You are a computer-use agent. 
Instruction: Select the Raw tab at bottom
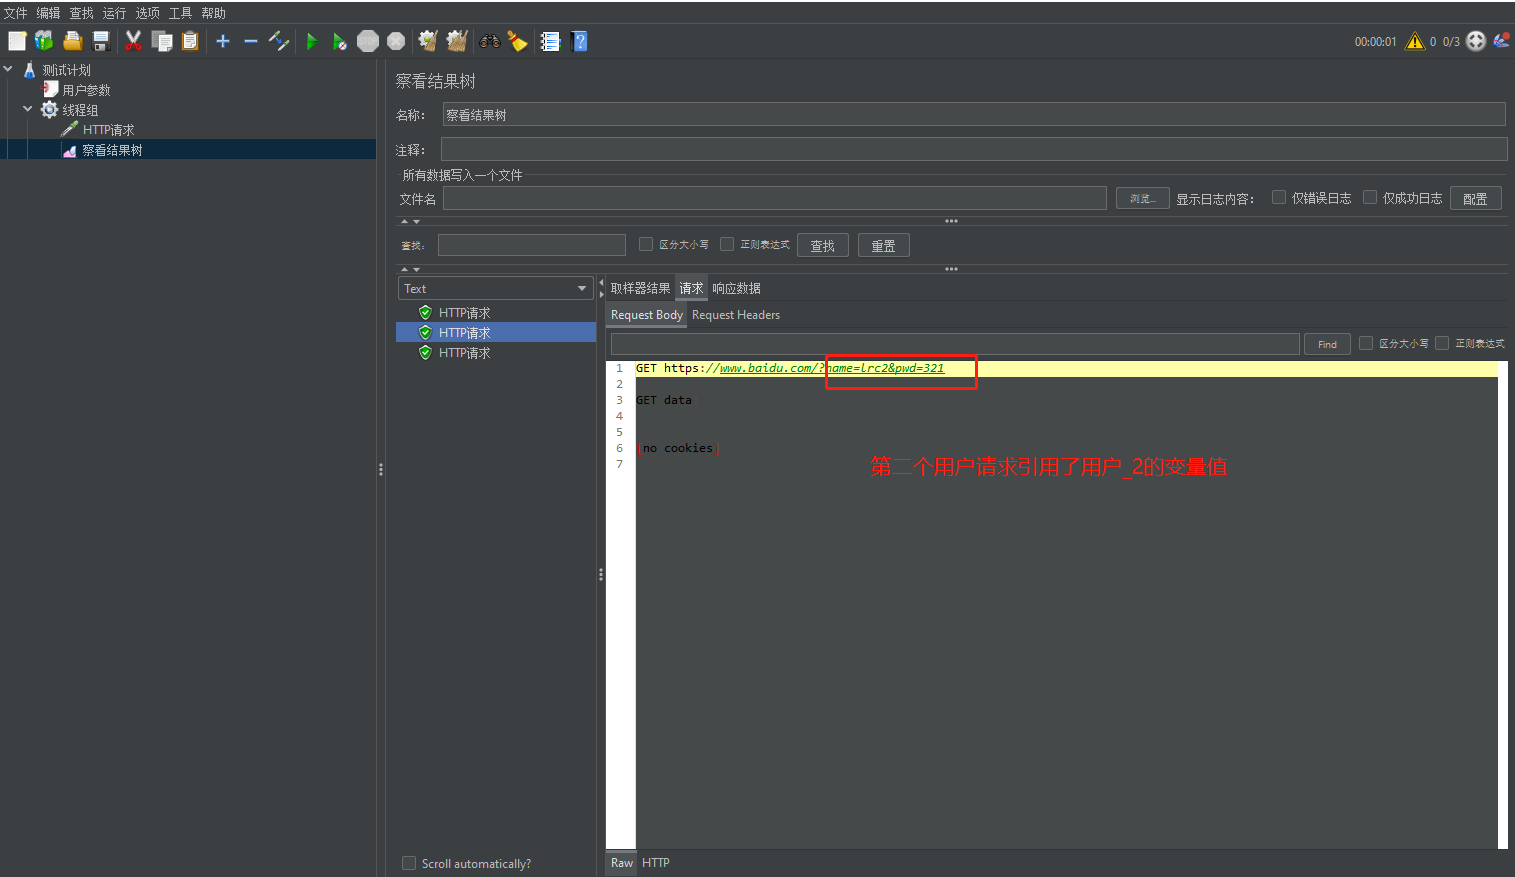click(x=622, y=863)
